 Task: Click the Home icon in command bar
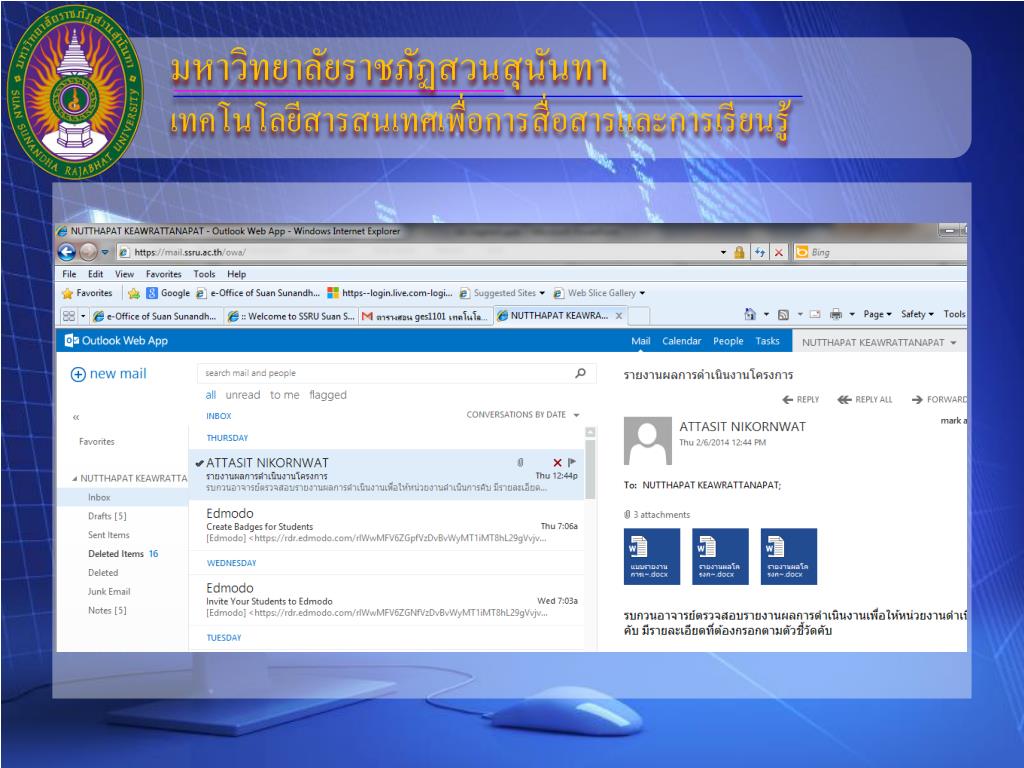pos(750,314)
